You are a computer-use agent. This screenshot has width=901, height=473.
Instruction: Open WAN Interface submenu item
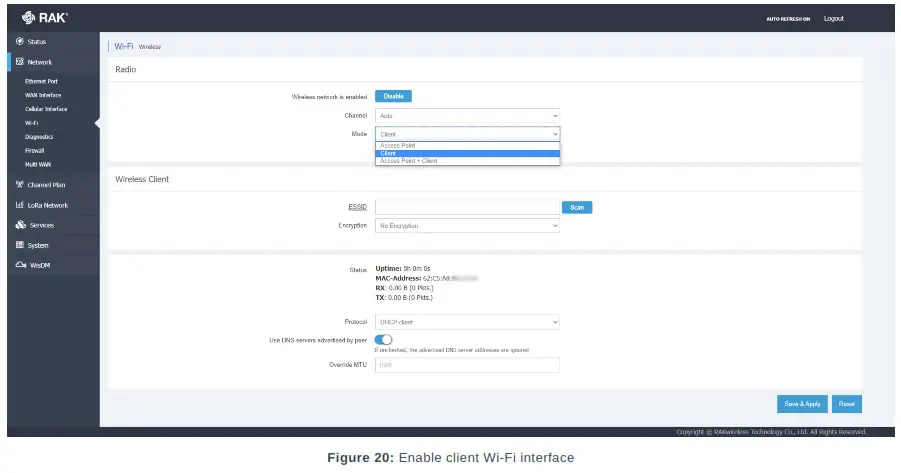coord(43,95)
